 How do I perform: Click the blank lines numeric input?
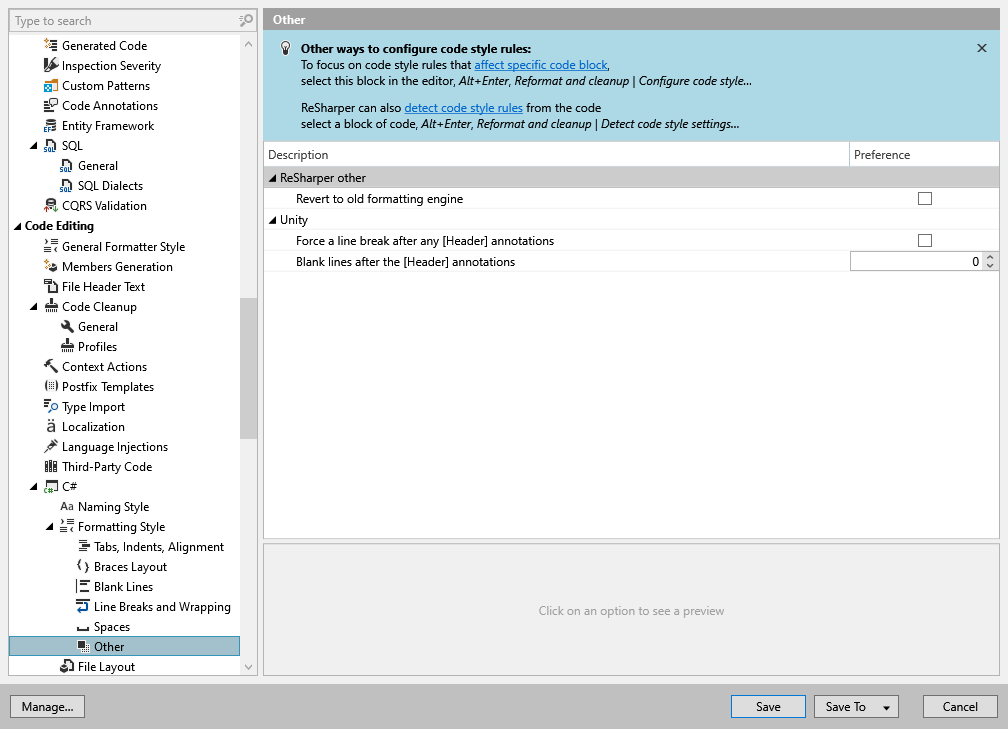click(916, 262)
